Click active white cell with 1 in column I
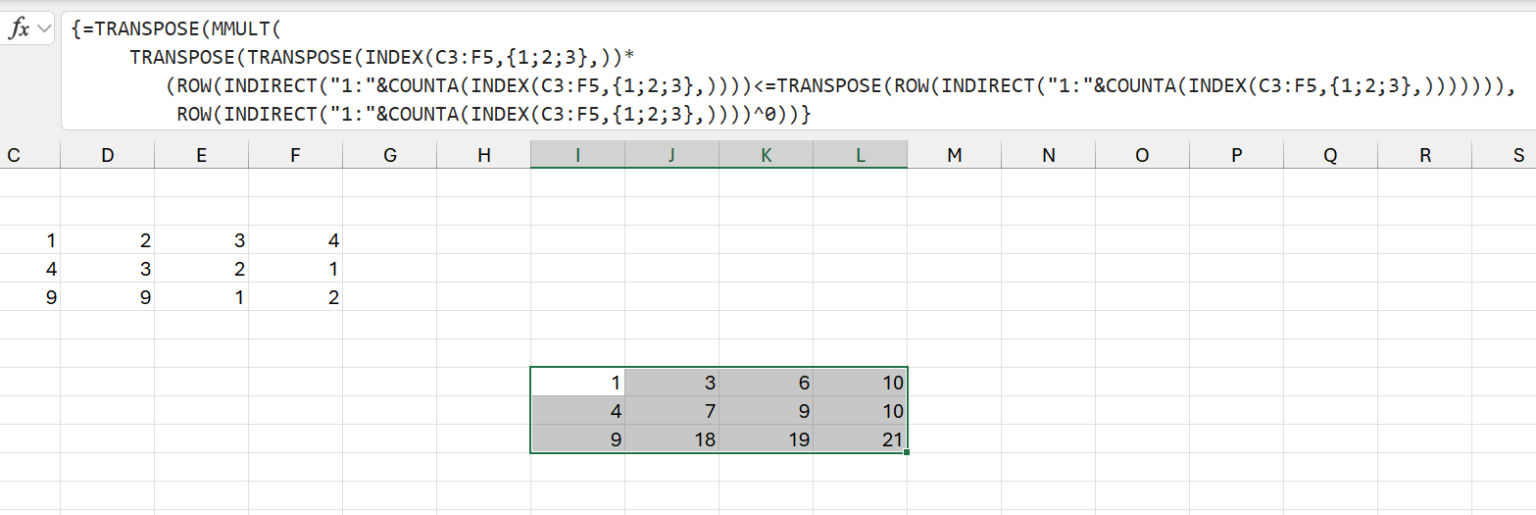This screenshot has height=515, width=1536. pos(577,382)
